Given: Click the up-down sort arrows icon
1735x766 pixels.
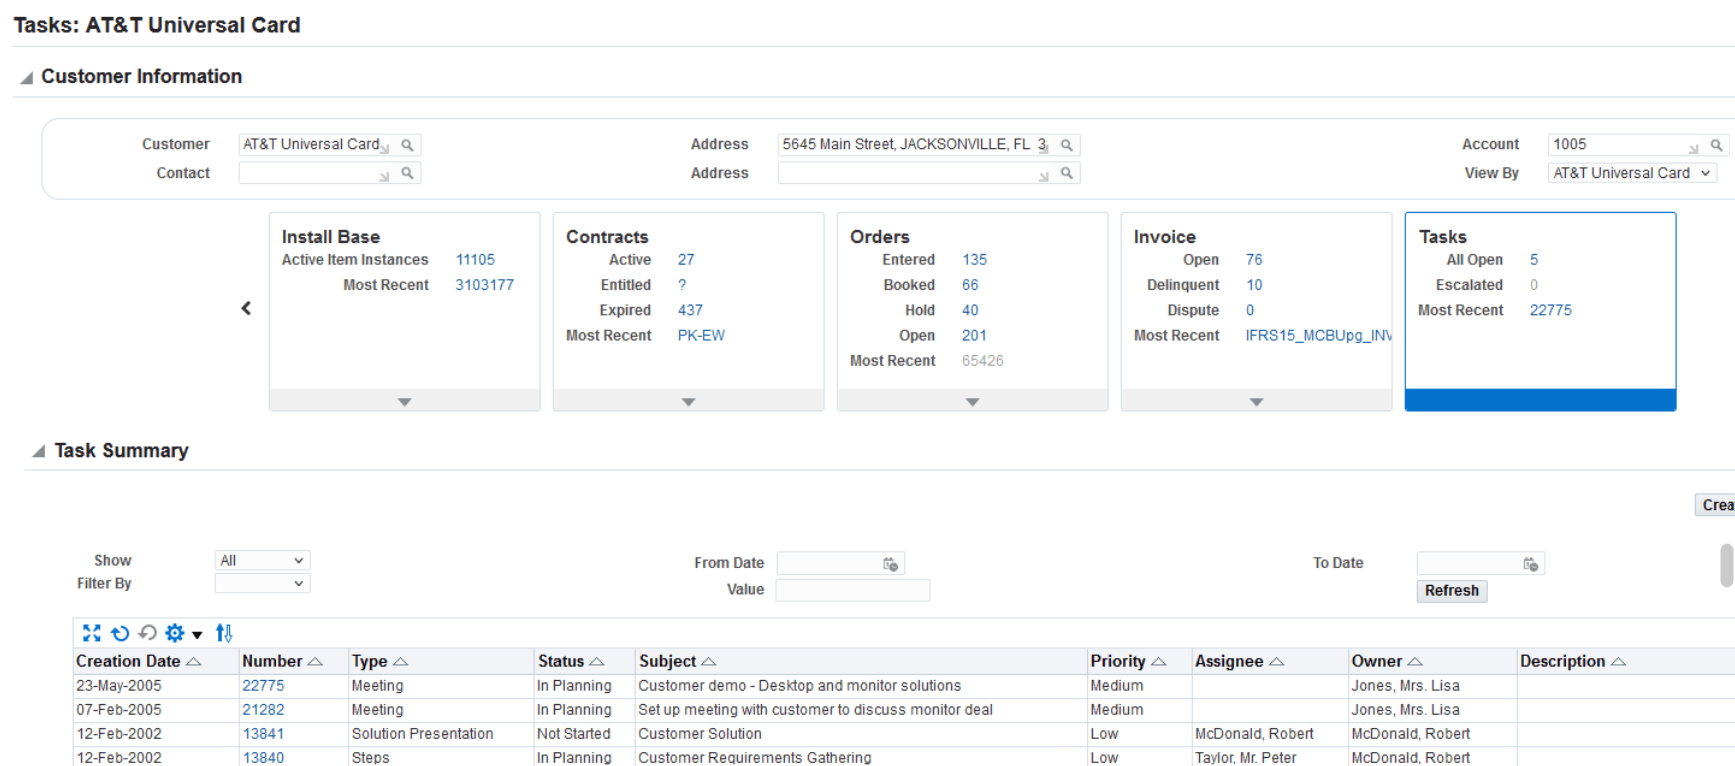Looking at the screenshot, I should pyautogui.click(x=224, y=633).
